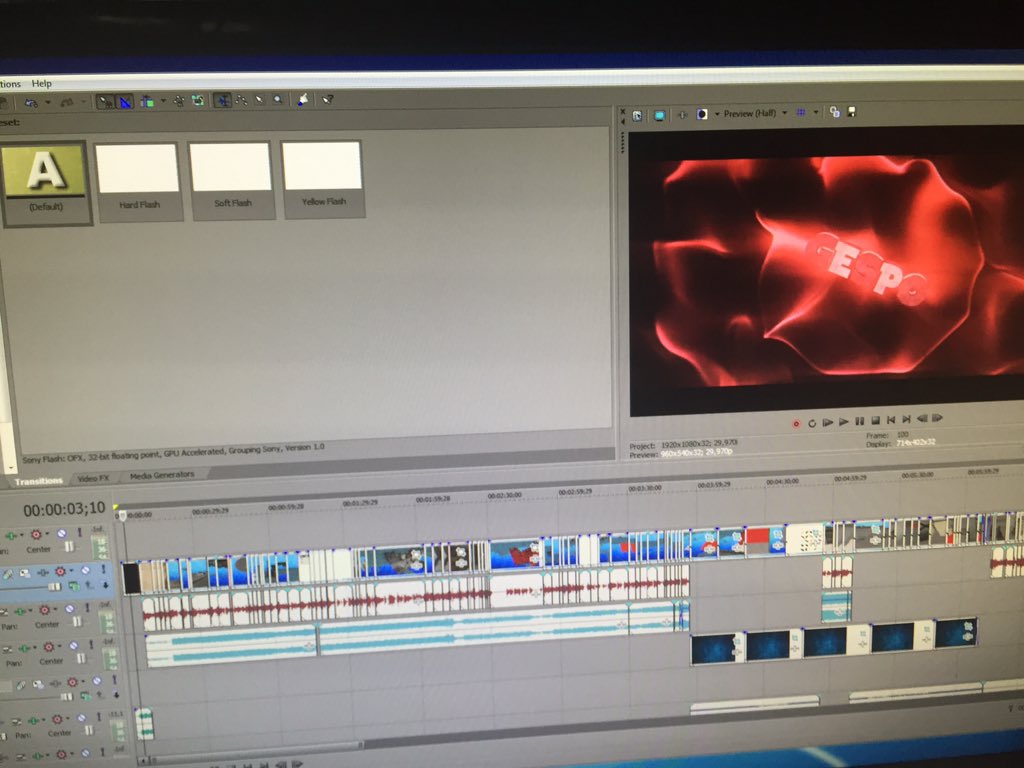Screen dimensions: 1024x768
Task: Mute the topmost audio track
Action: click(x=61, y=533)
